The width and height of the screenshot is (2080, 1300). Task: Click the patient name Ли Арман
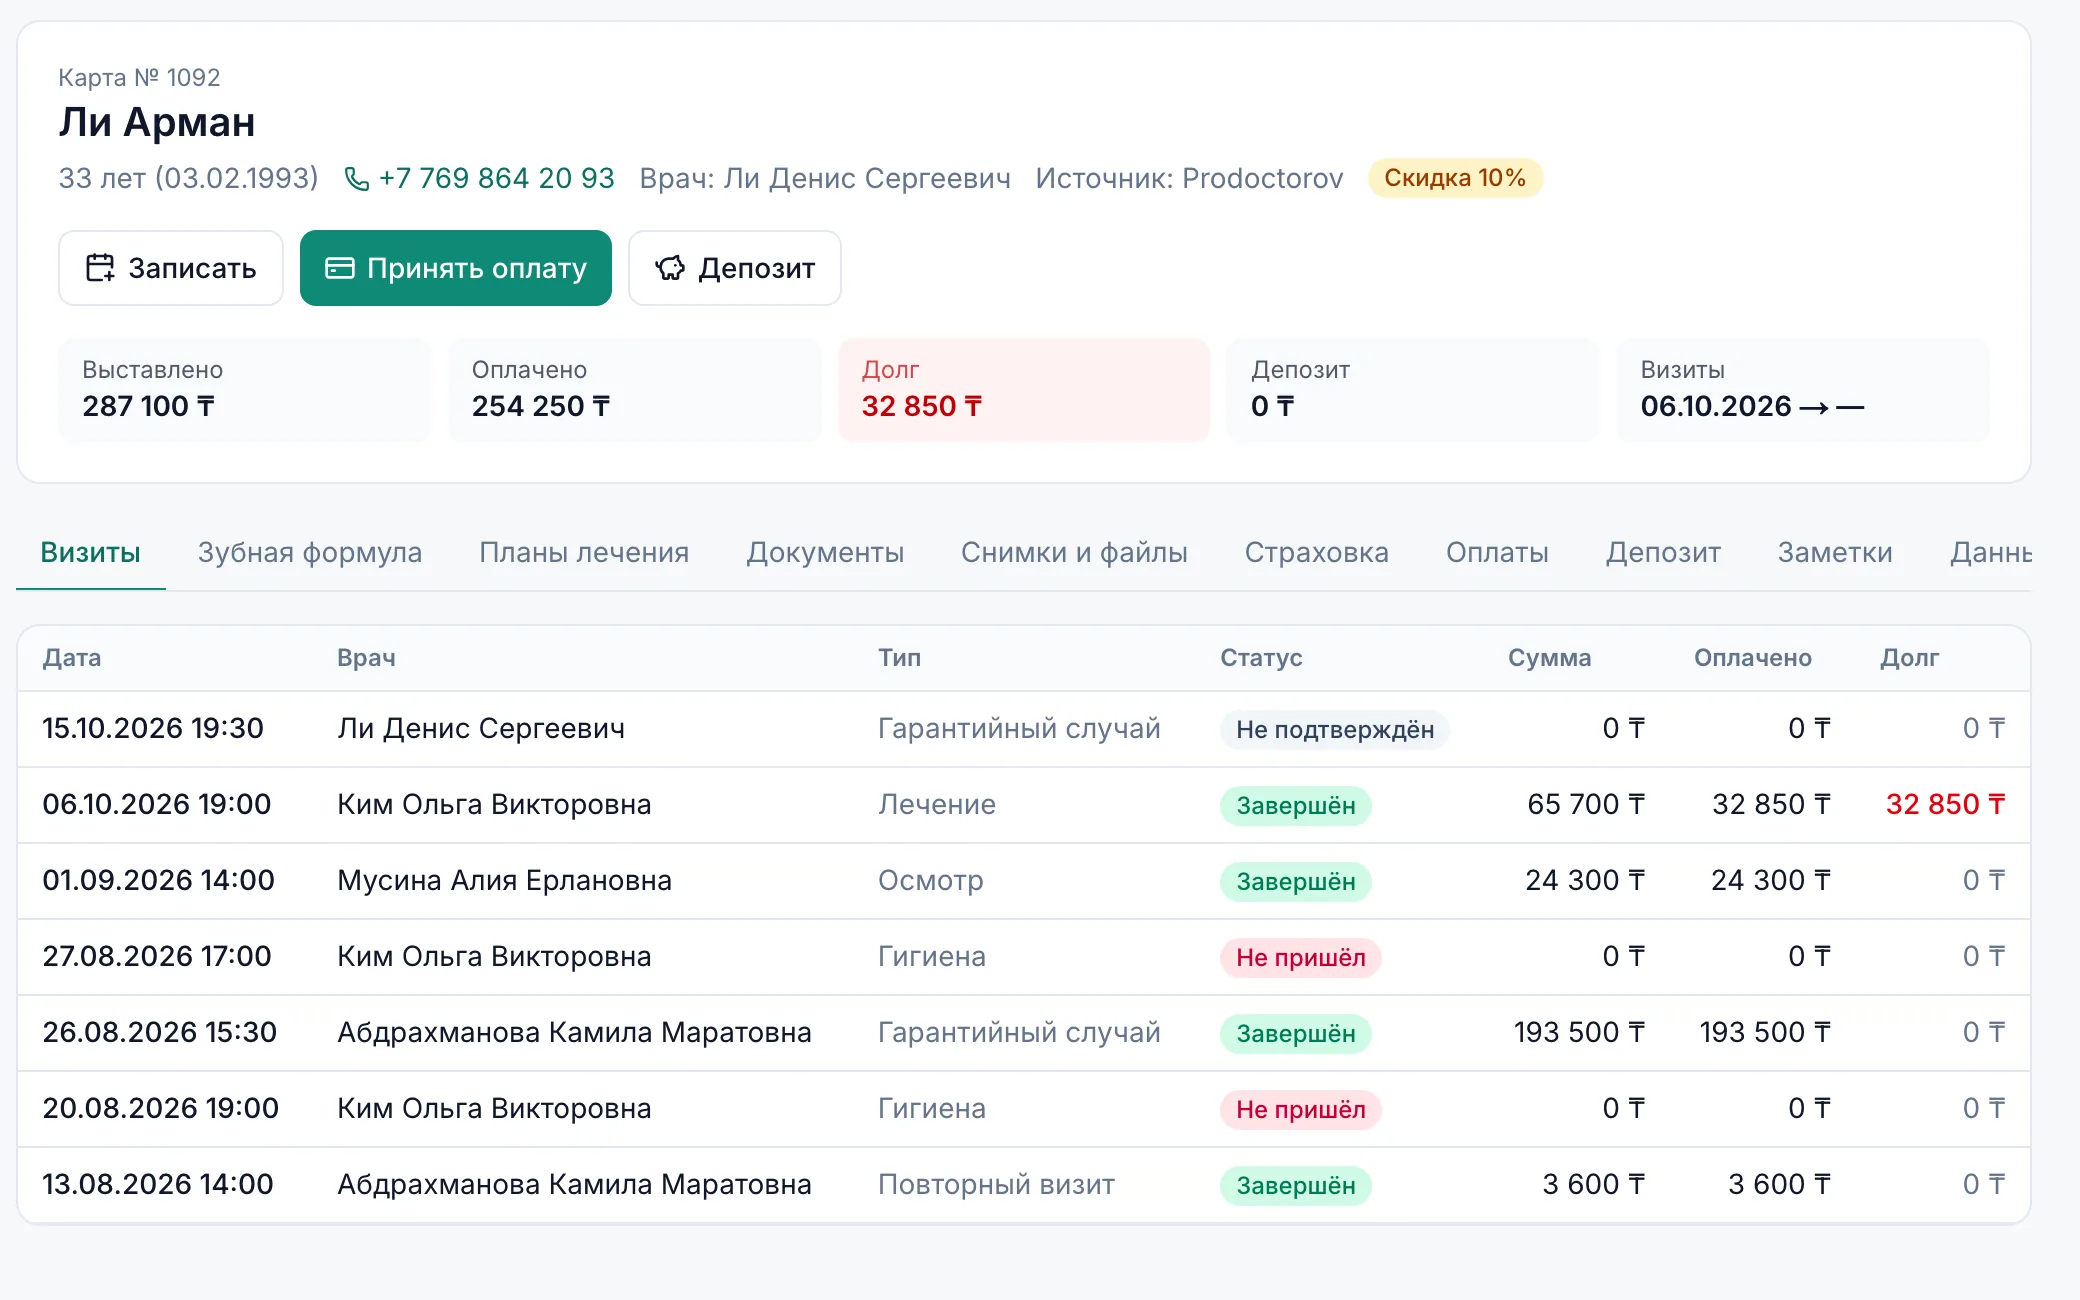157,122
